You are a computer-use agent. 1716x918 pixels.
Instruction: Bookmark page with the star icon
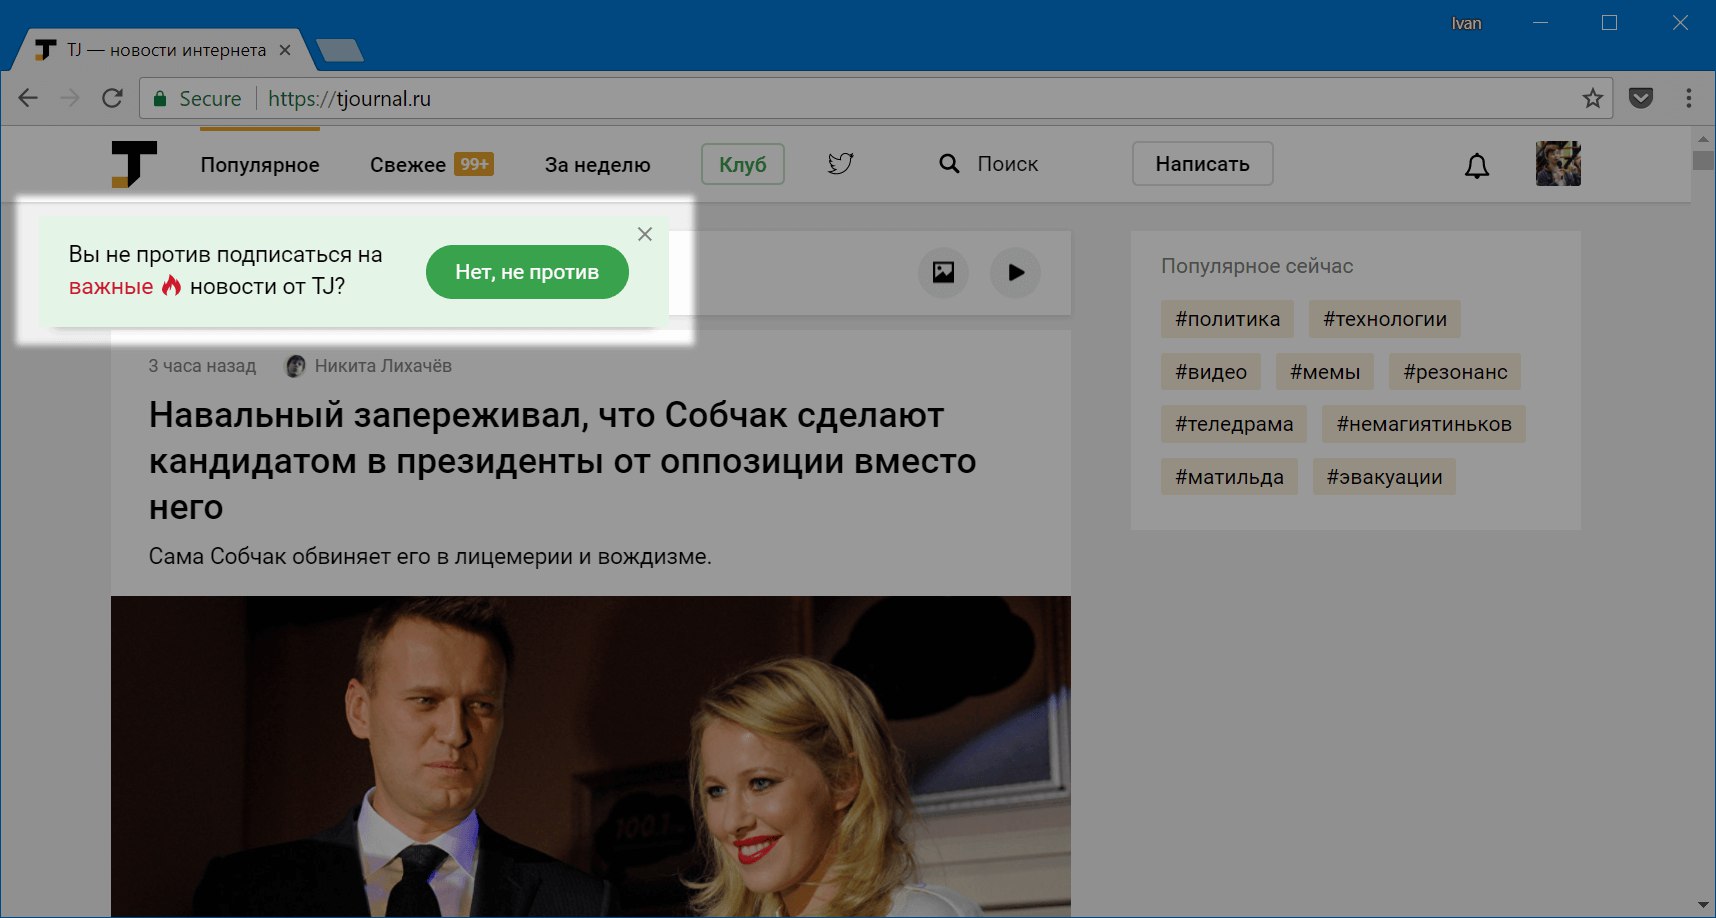point(1592,98)
